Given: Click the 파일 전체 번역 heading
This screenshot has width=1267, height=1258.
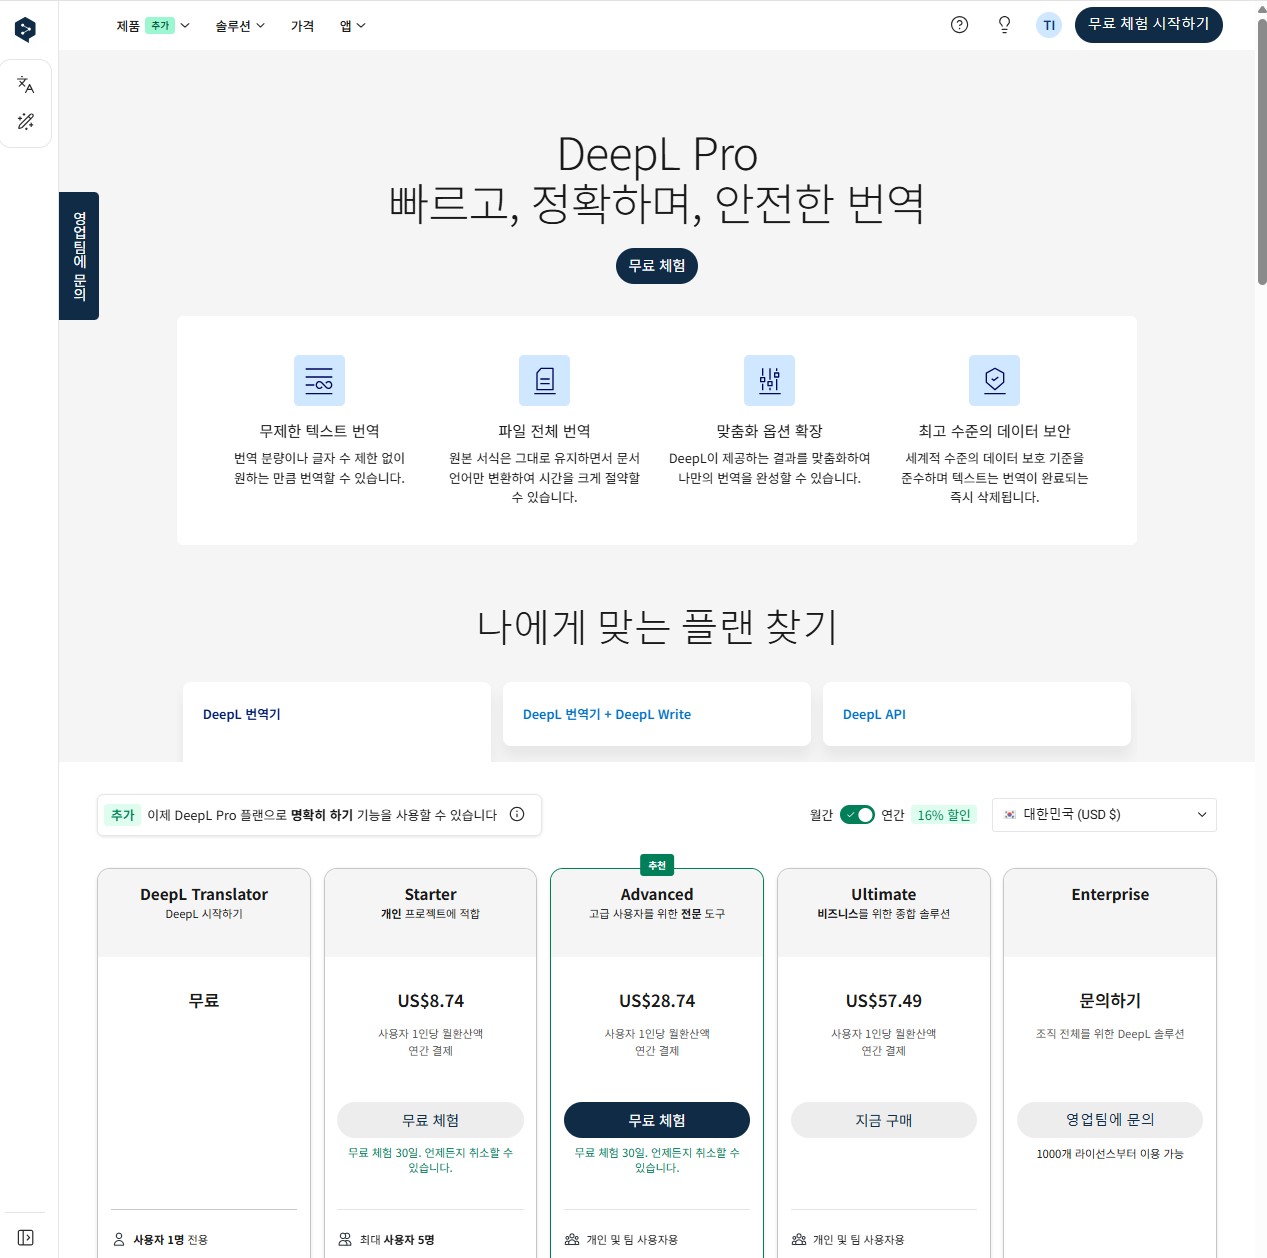Looking at the screenshot, I should point(544,431).
